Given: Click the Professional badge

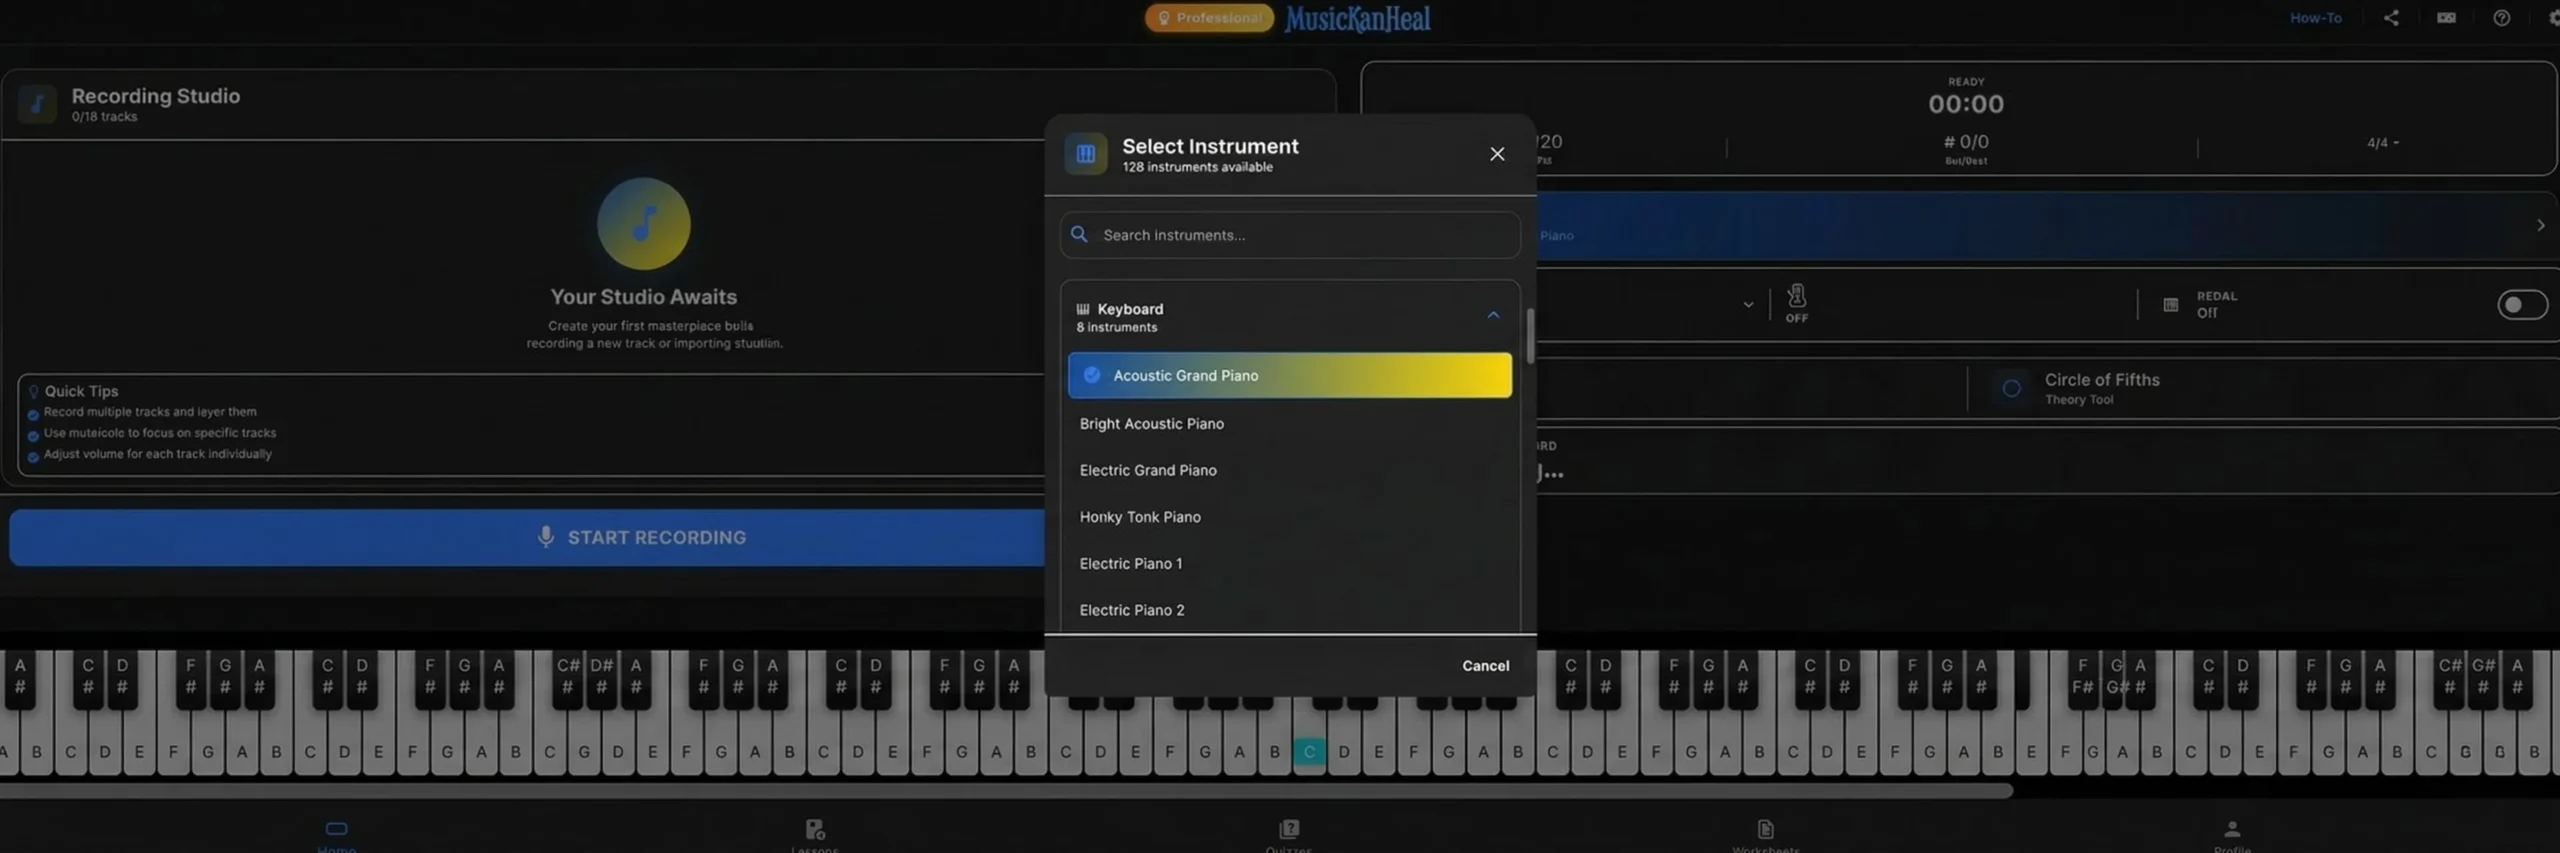Looking at the screenshot, I should [1208, 18].
